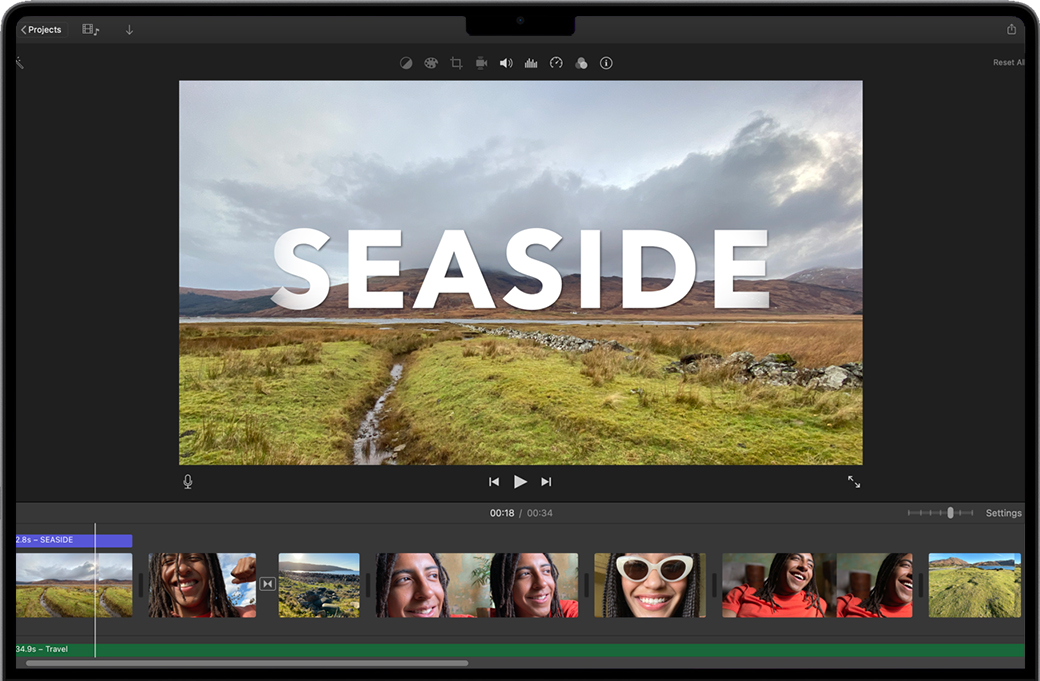Adjust the timeline zoom slider
This screenshot has height=681, width=1040.
[950, 513]
